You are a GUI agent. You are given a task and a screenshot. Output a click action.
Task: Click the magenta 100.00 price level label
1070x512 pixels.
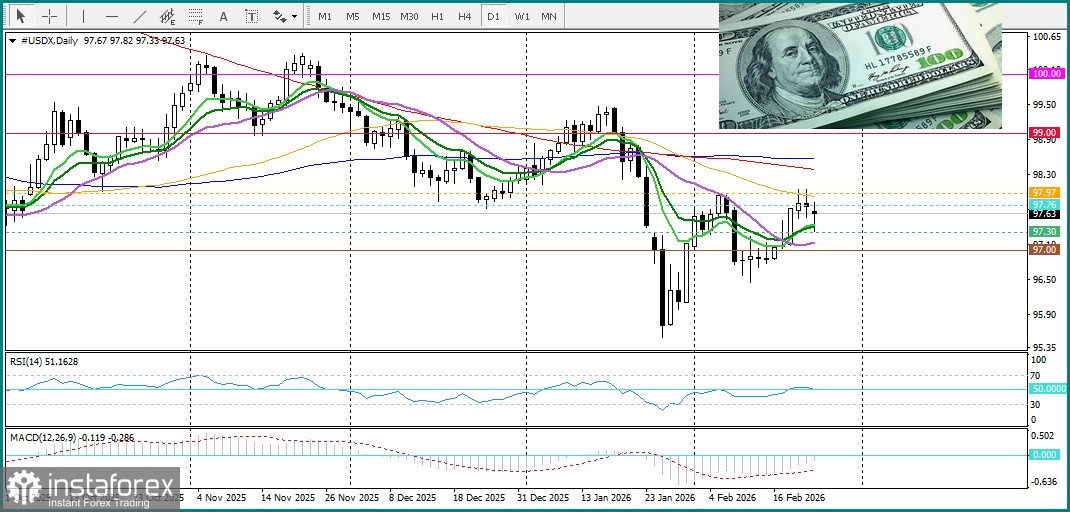[x=1046, y=73]
